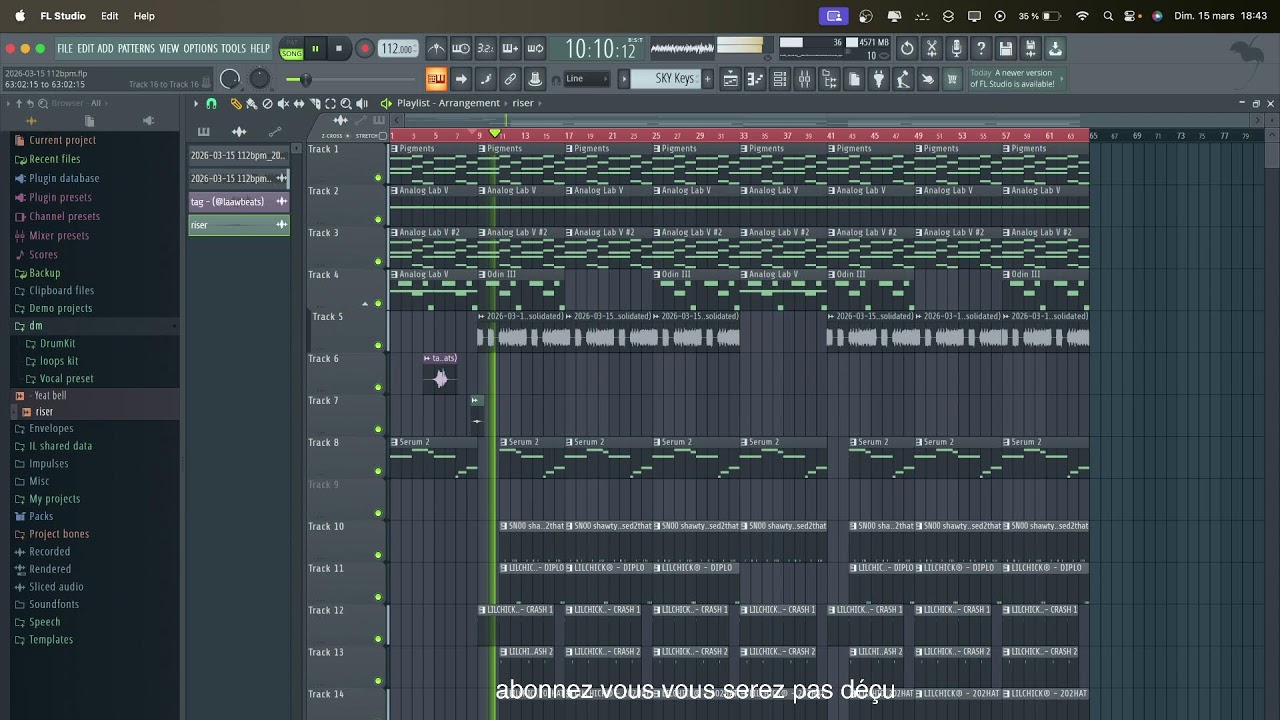Open the playlist options arrow menu
The image size is (1280, 720).
pos(196,103)
